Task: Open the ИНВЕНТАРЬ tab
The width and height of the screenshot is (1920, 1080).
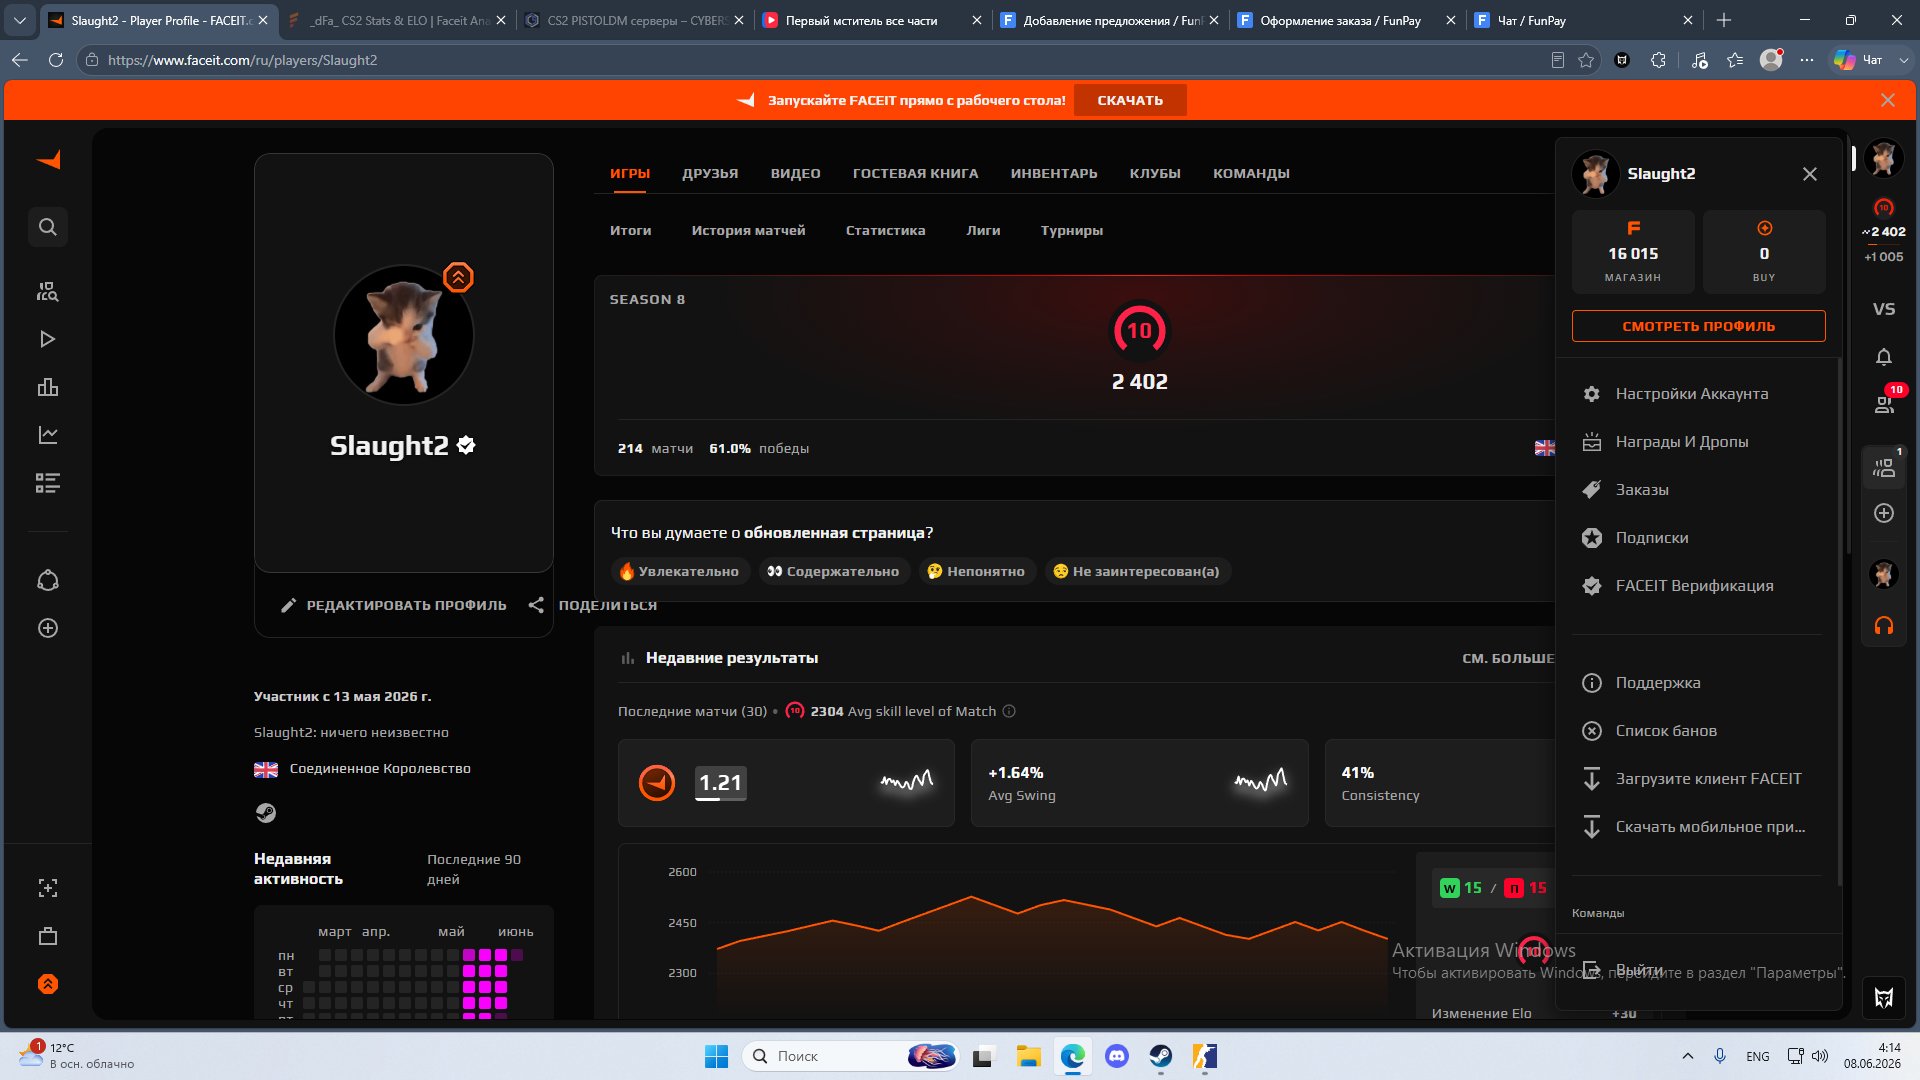Action: click(x=1054, y=173)
